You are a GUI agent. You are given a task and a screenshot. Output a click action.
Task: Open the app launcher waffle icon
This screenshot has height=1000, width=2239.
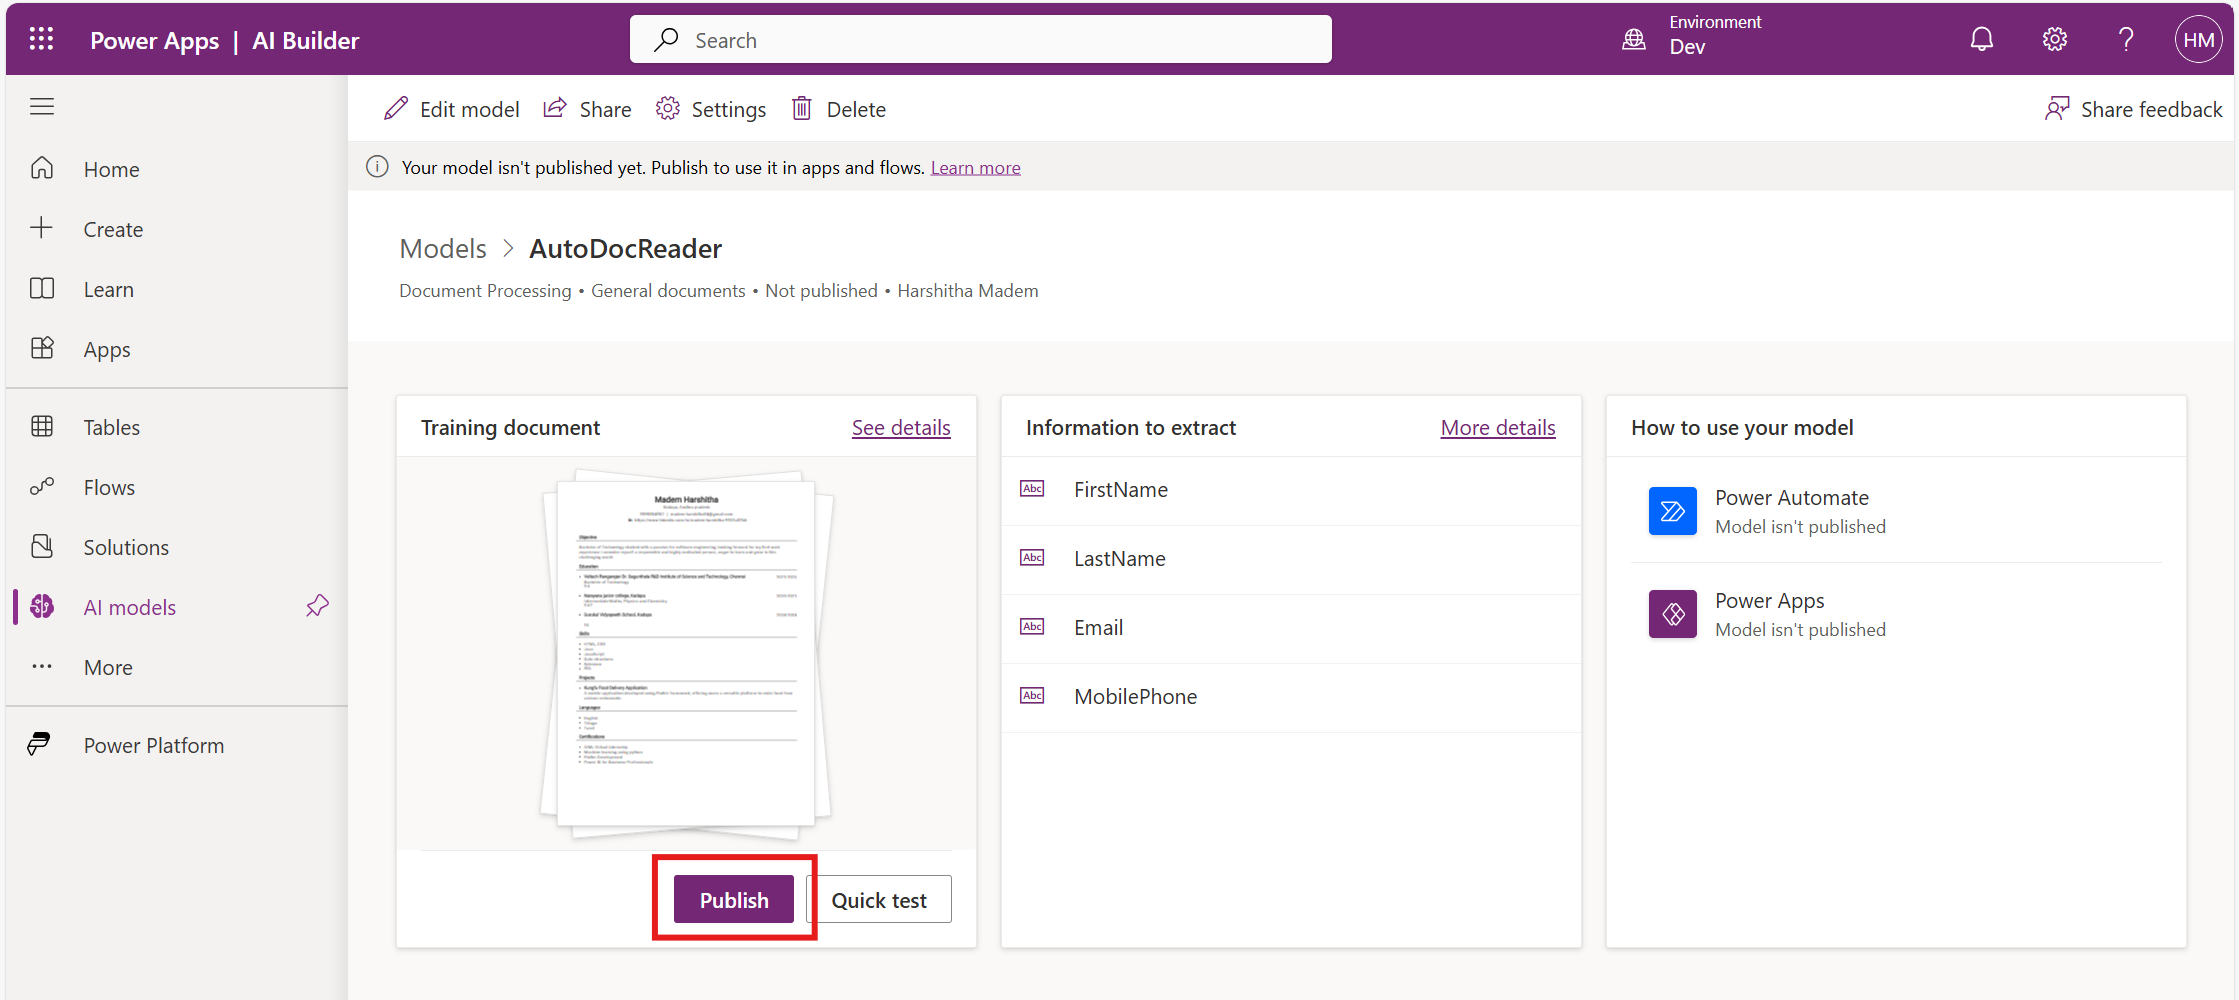[41, 40]
